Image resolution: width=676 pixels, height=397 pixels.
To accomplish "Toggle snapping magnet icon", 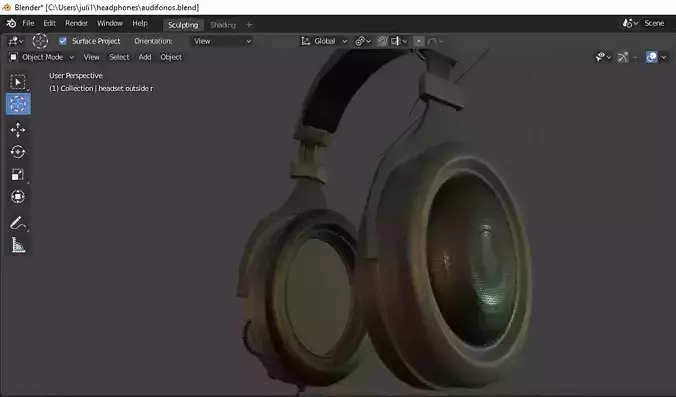I will click(x=382, y=41).
